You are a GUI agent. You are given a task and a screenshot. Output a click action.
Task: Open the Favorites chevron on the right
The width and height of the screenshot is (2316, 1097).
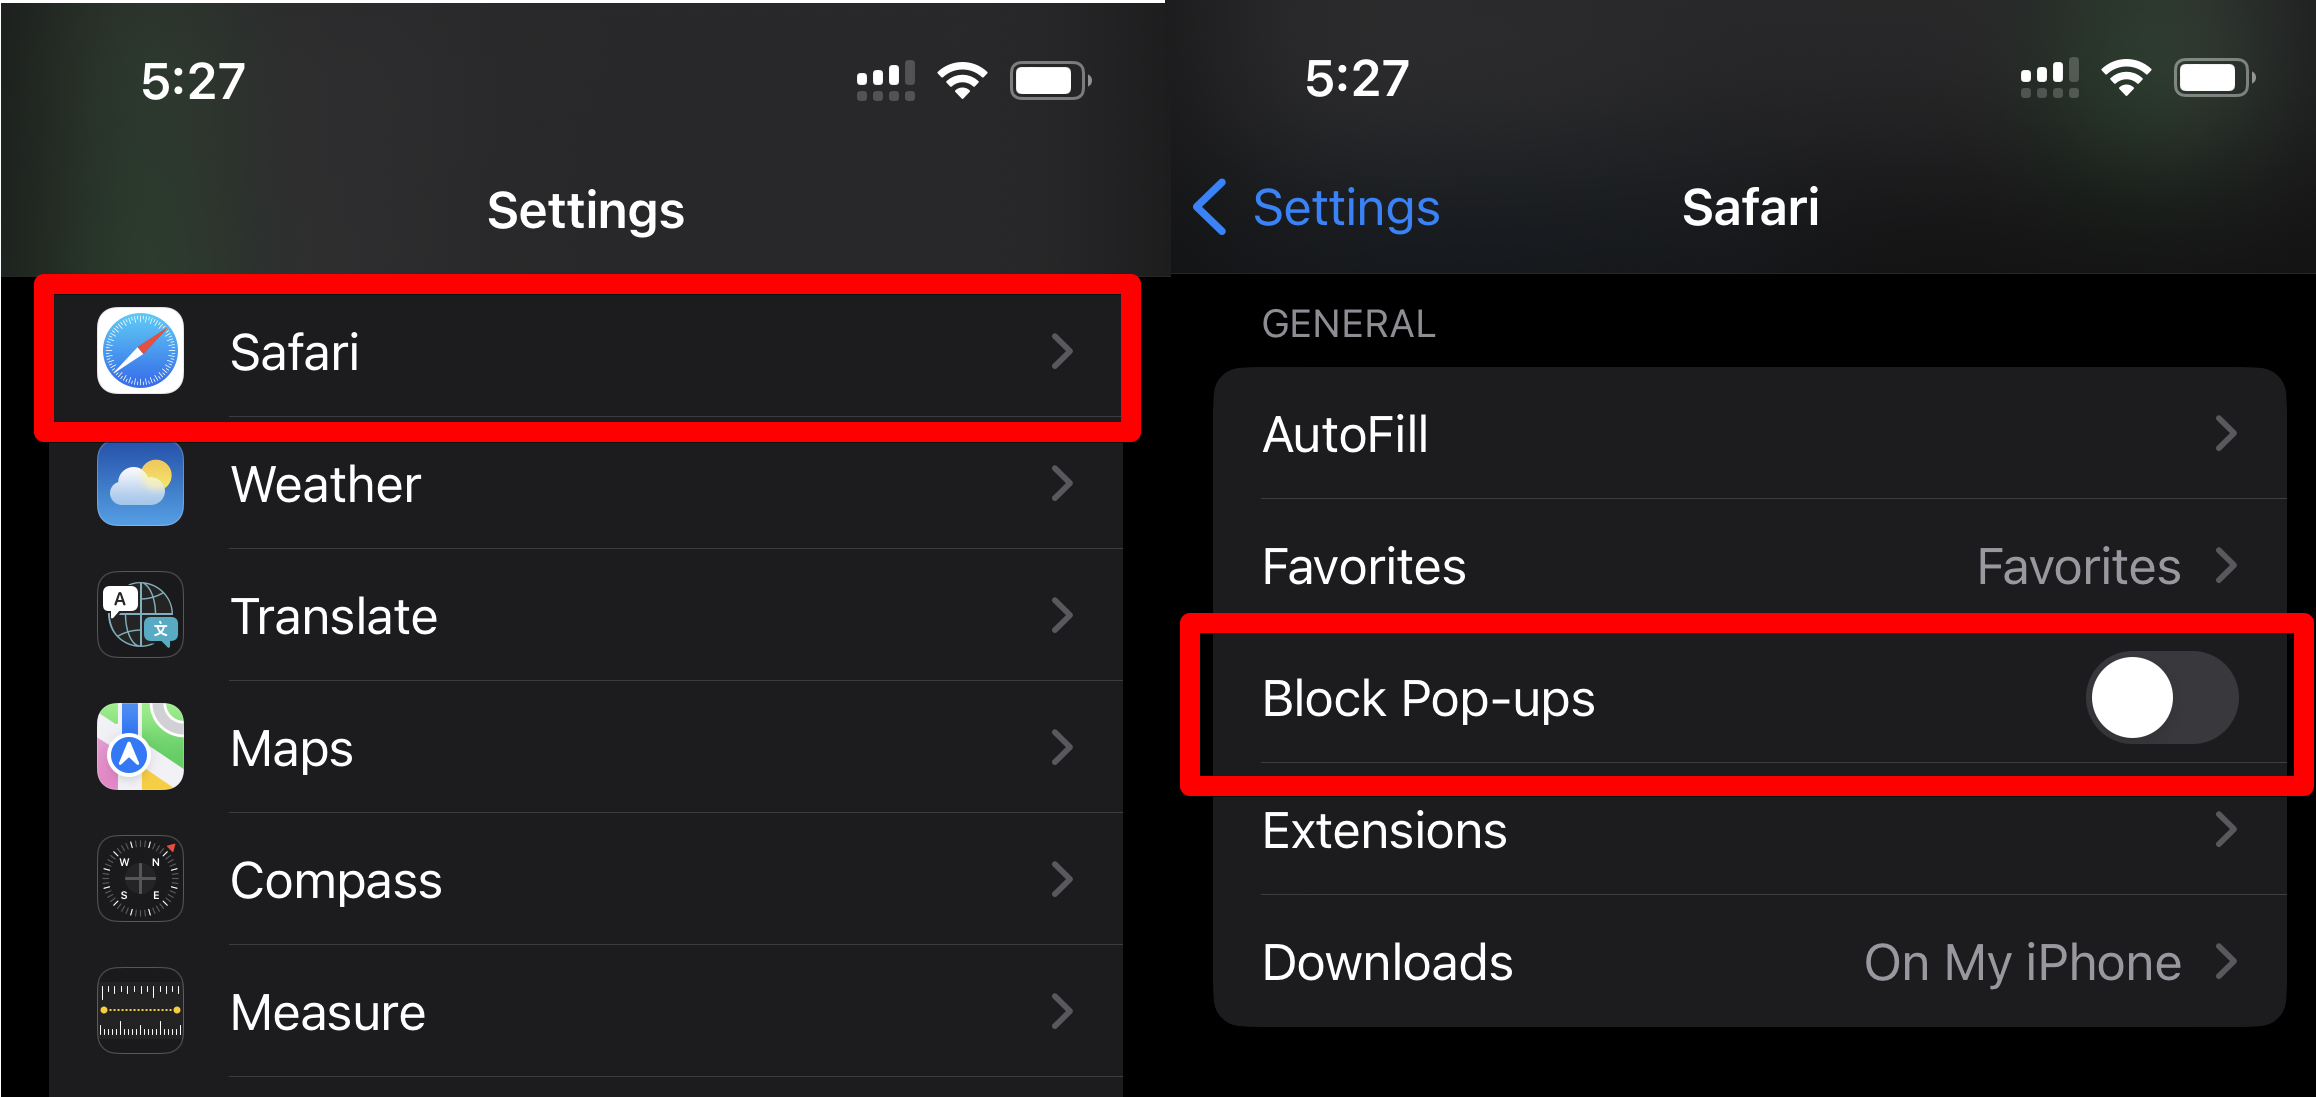(2226, 566)
